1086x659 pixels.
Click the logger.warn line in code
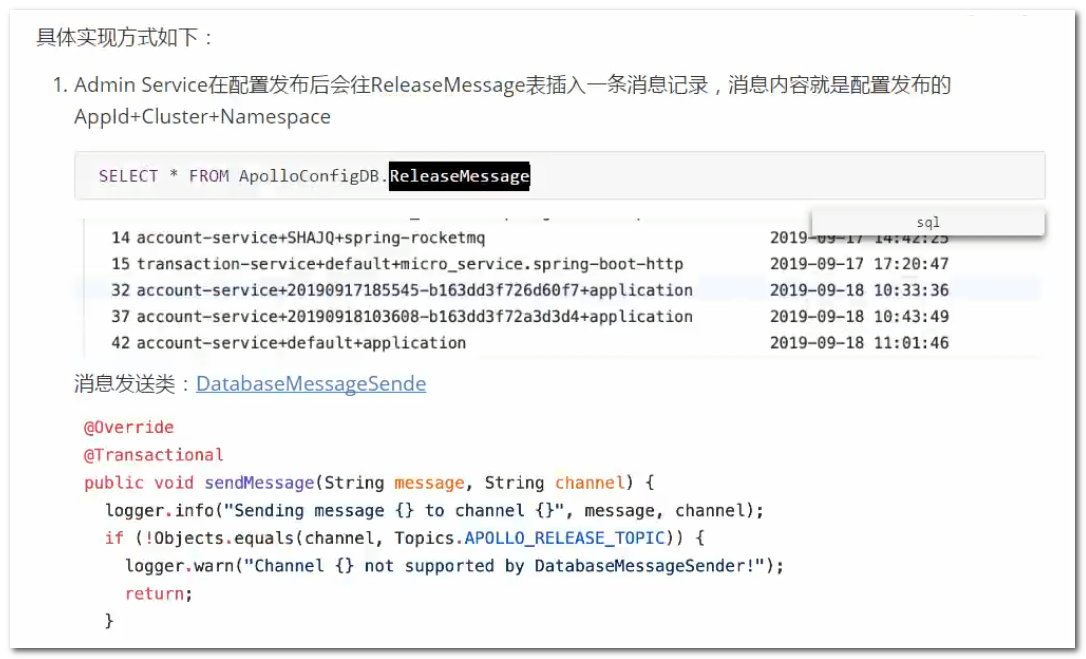(454, 566)
